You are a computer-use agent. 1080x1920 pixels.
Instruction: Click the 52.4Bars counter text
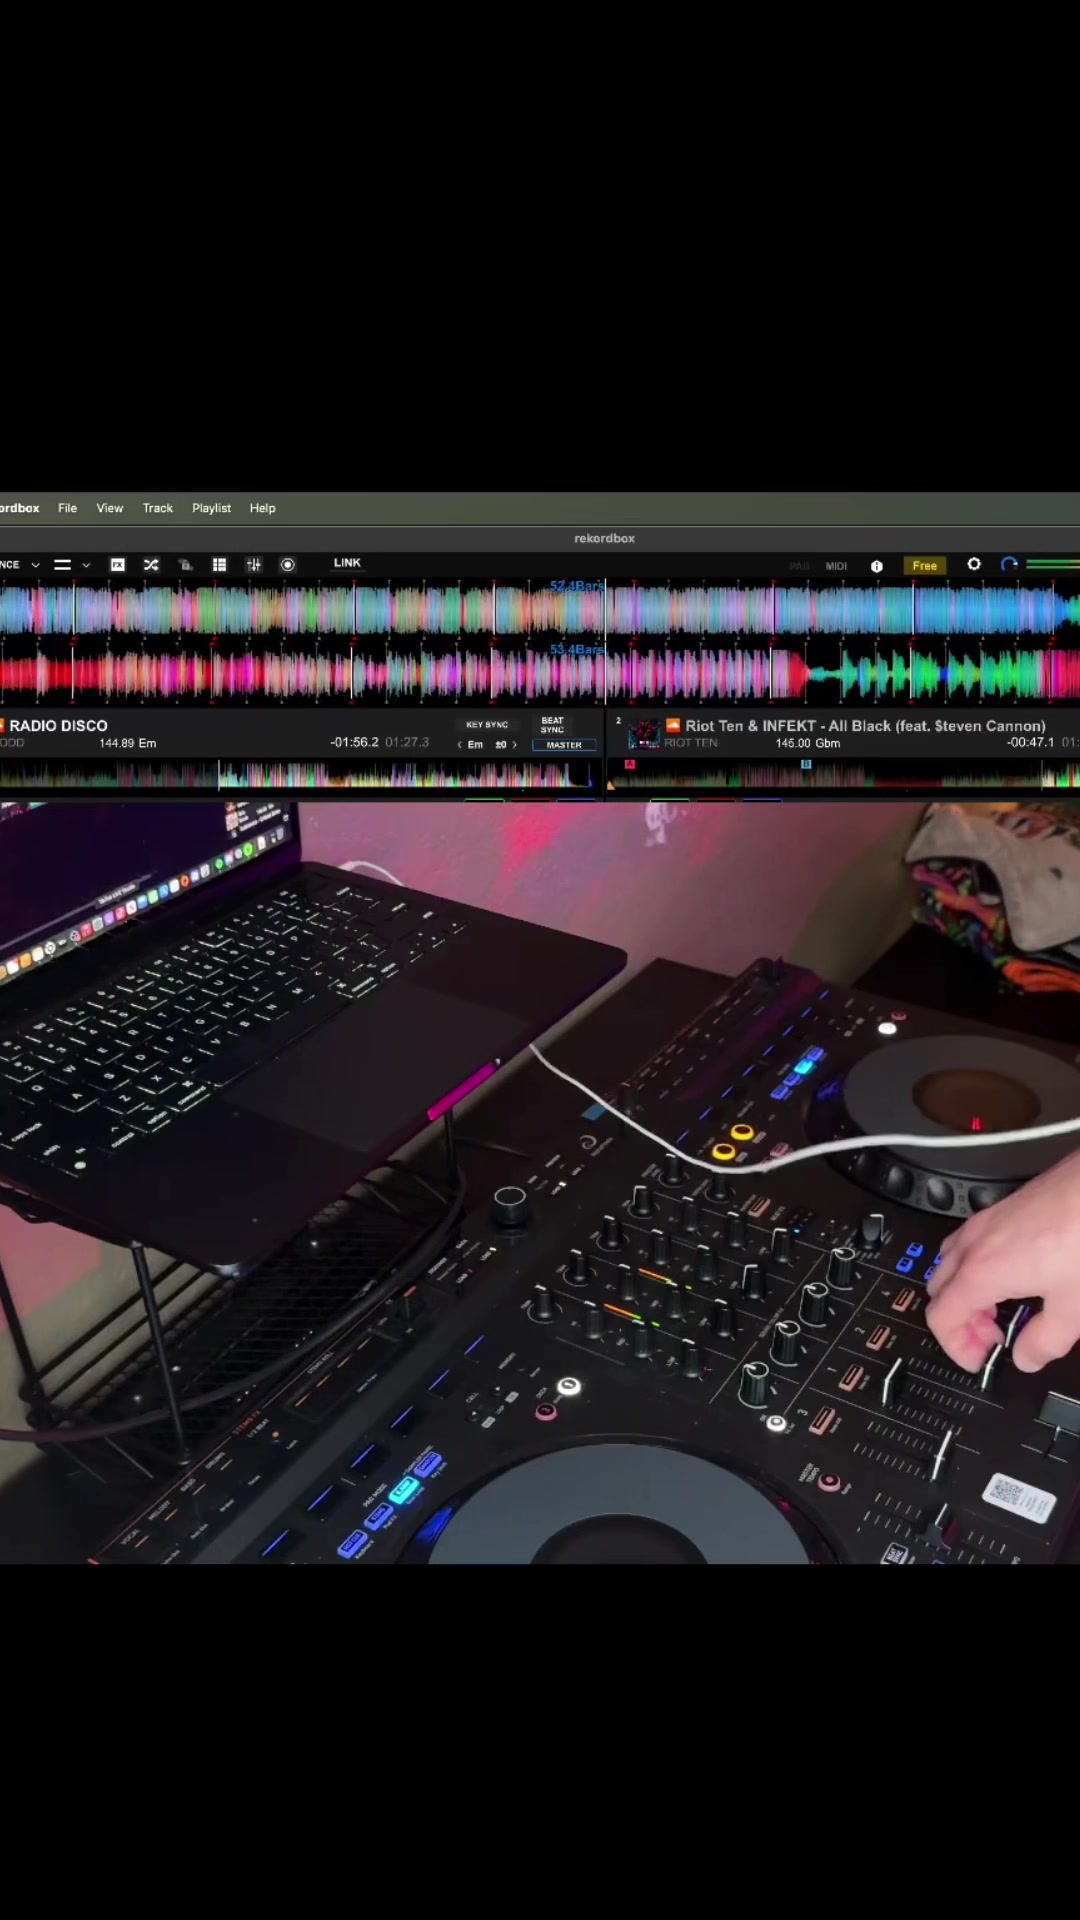pos(577,586)
